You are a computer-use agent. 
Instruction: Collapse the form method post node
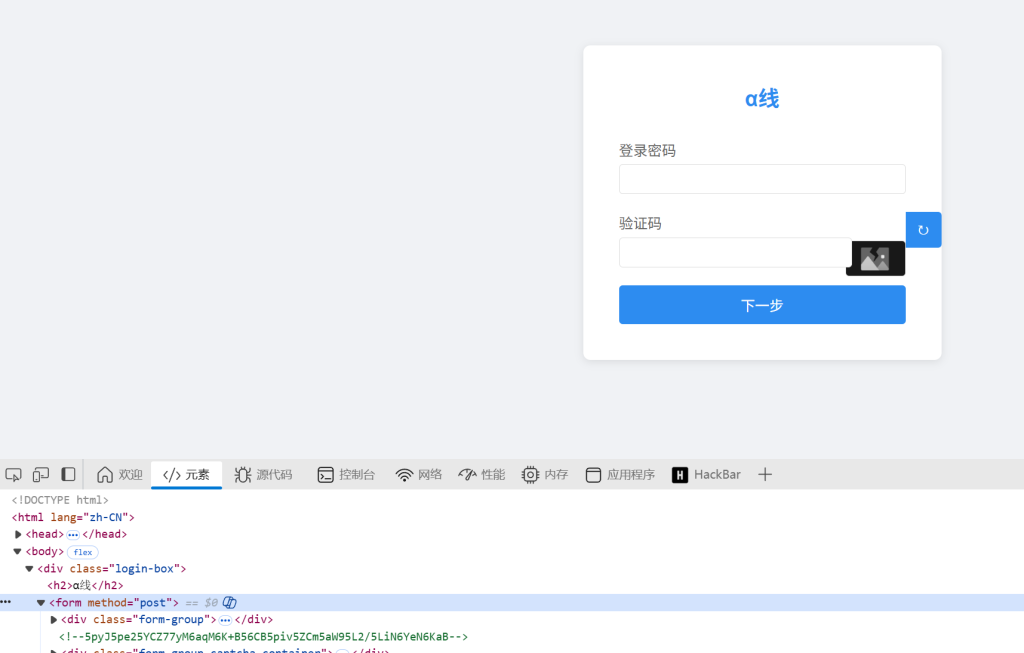tap(40, 603)
